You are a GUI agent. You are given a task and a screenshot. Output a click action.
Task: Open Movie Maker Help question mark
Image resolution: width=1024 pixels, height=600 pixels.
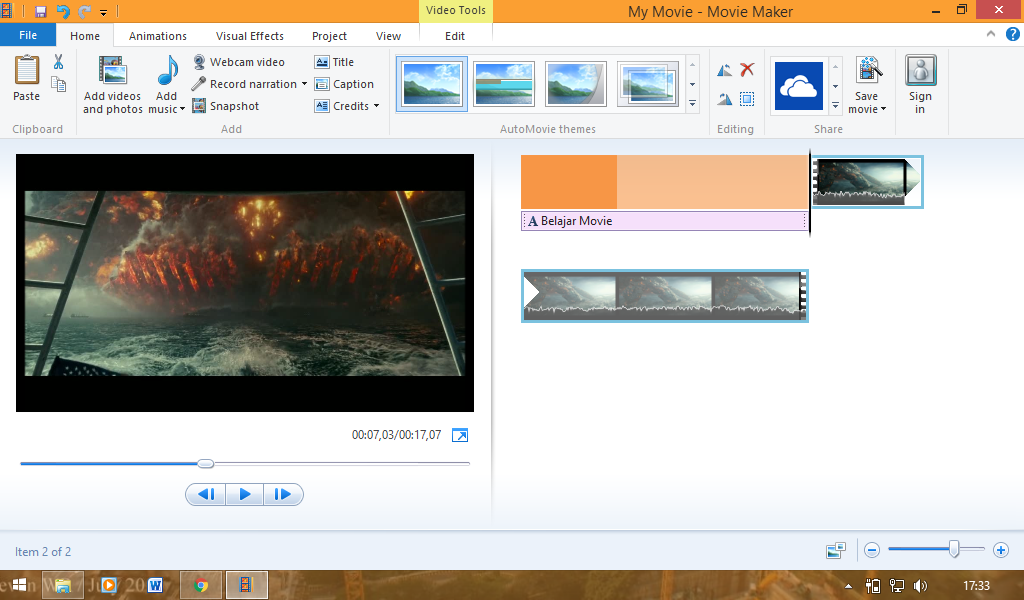coord(1012,35)
